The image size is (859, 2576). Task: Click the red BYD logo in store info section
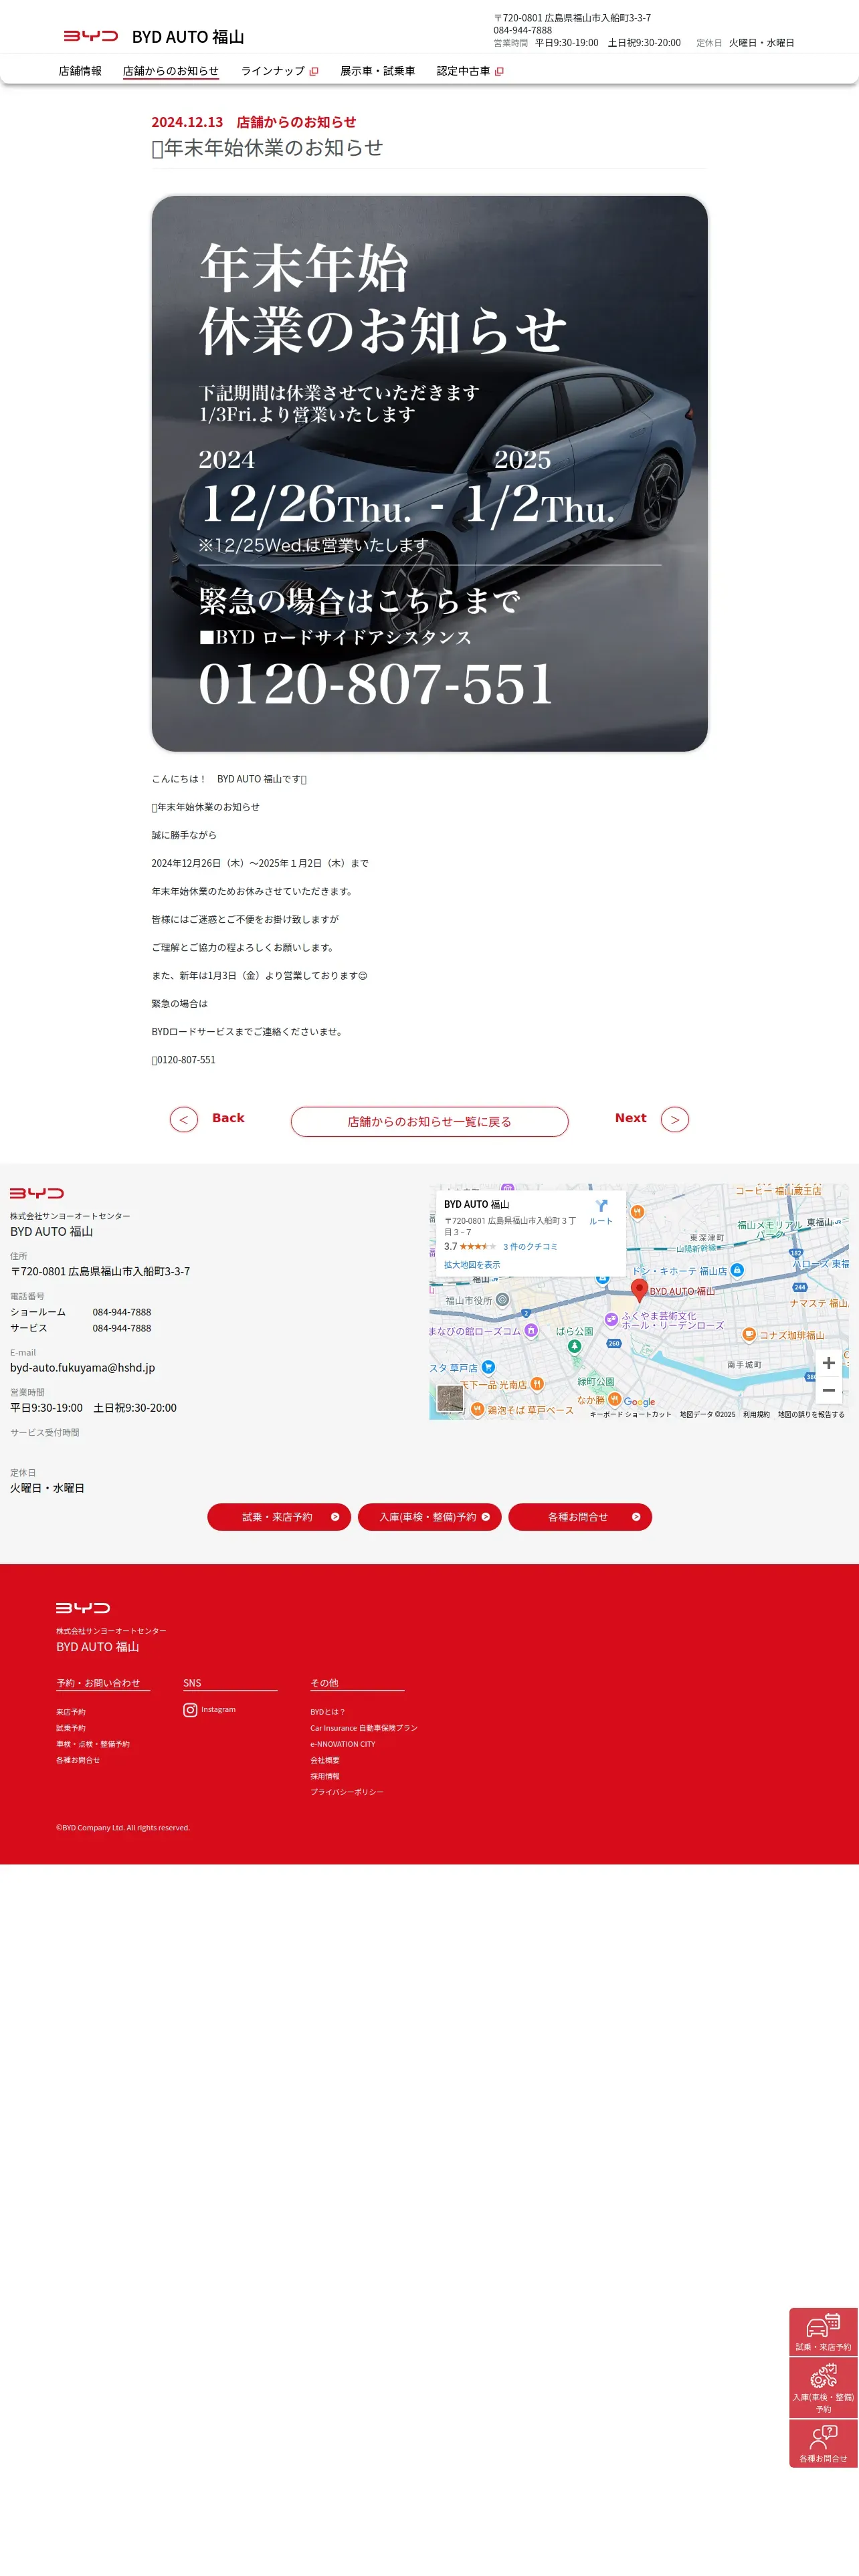(37, 1193)
